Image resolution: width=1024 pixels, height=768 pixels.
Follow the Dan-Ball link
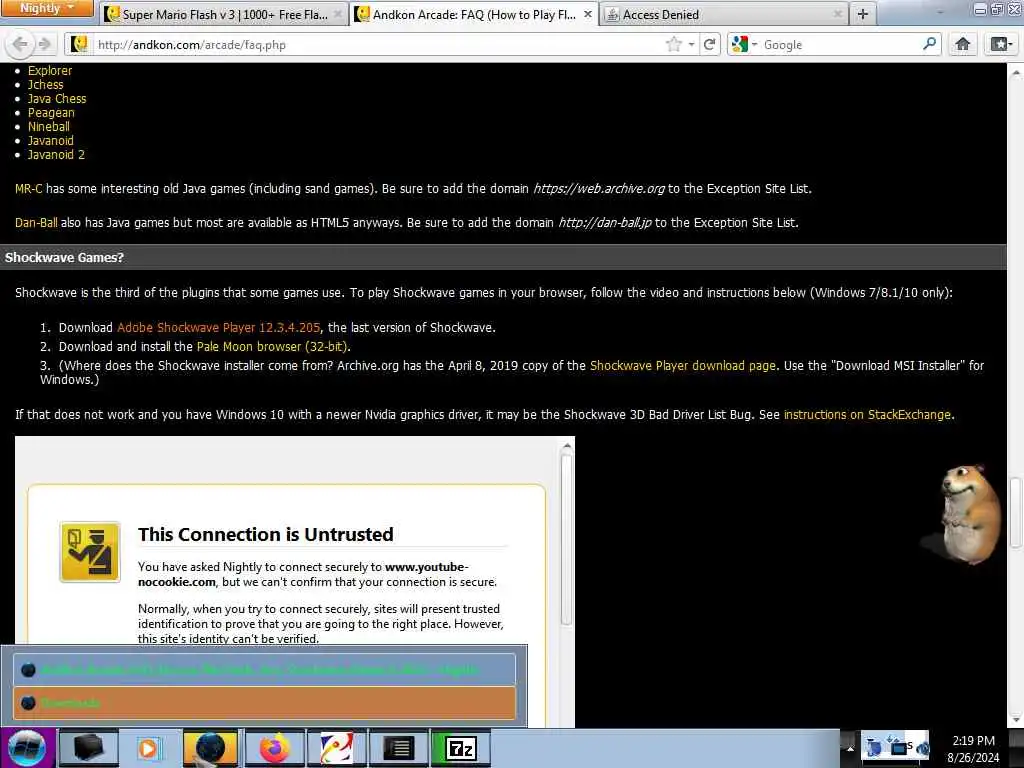pyautogui.click(x=36, y=223)
